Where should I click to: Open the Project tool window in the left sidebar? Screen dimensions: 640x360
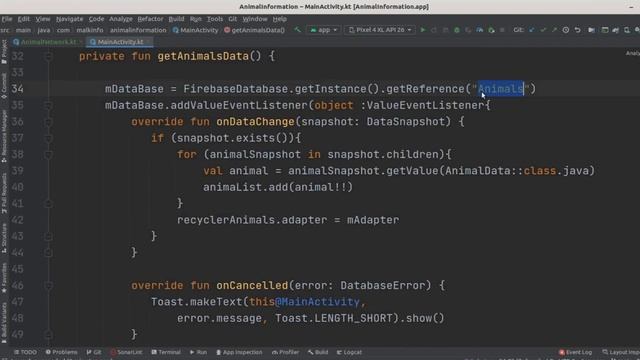click(4, 51)
